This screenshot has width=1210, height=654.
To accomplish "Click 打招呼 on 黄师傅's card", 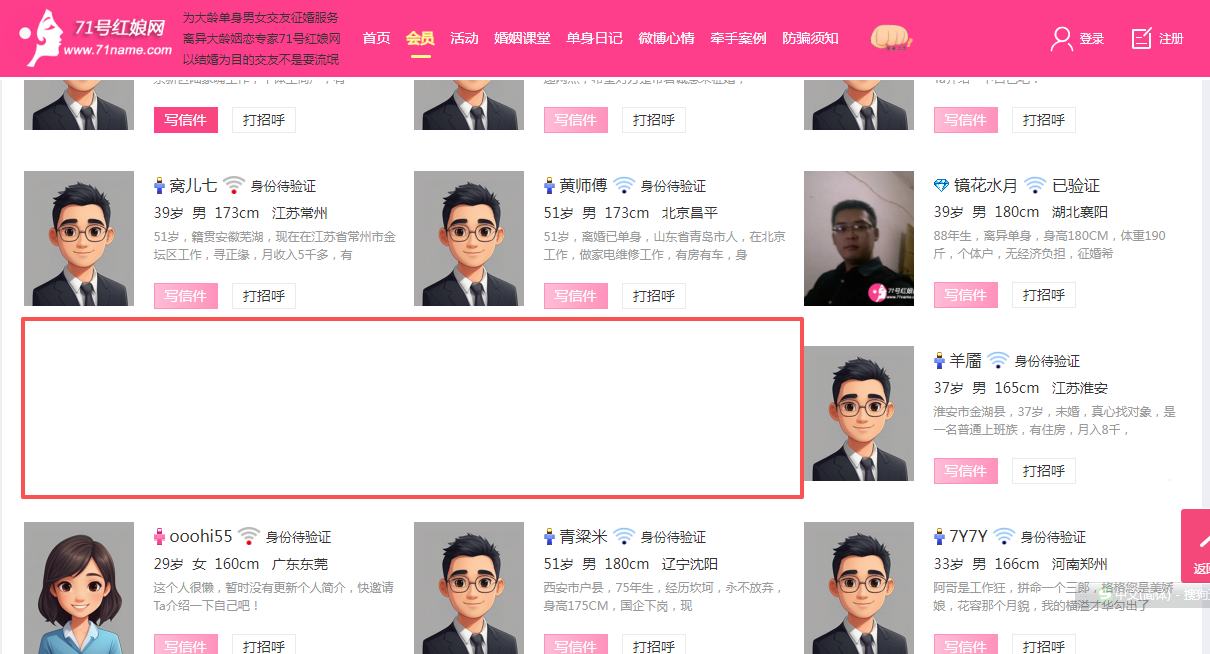I will click(654, 296).
